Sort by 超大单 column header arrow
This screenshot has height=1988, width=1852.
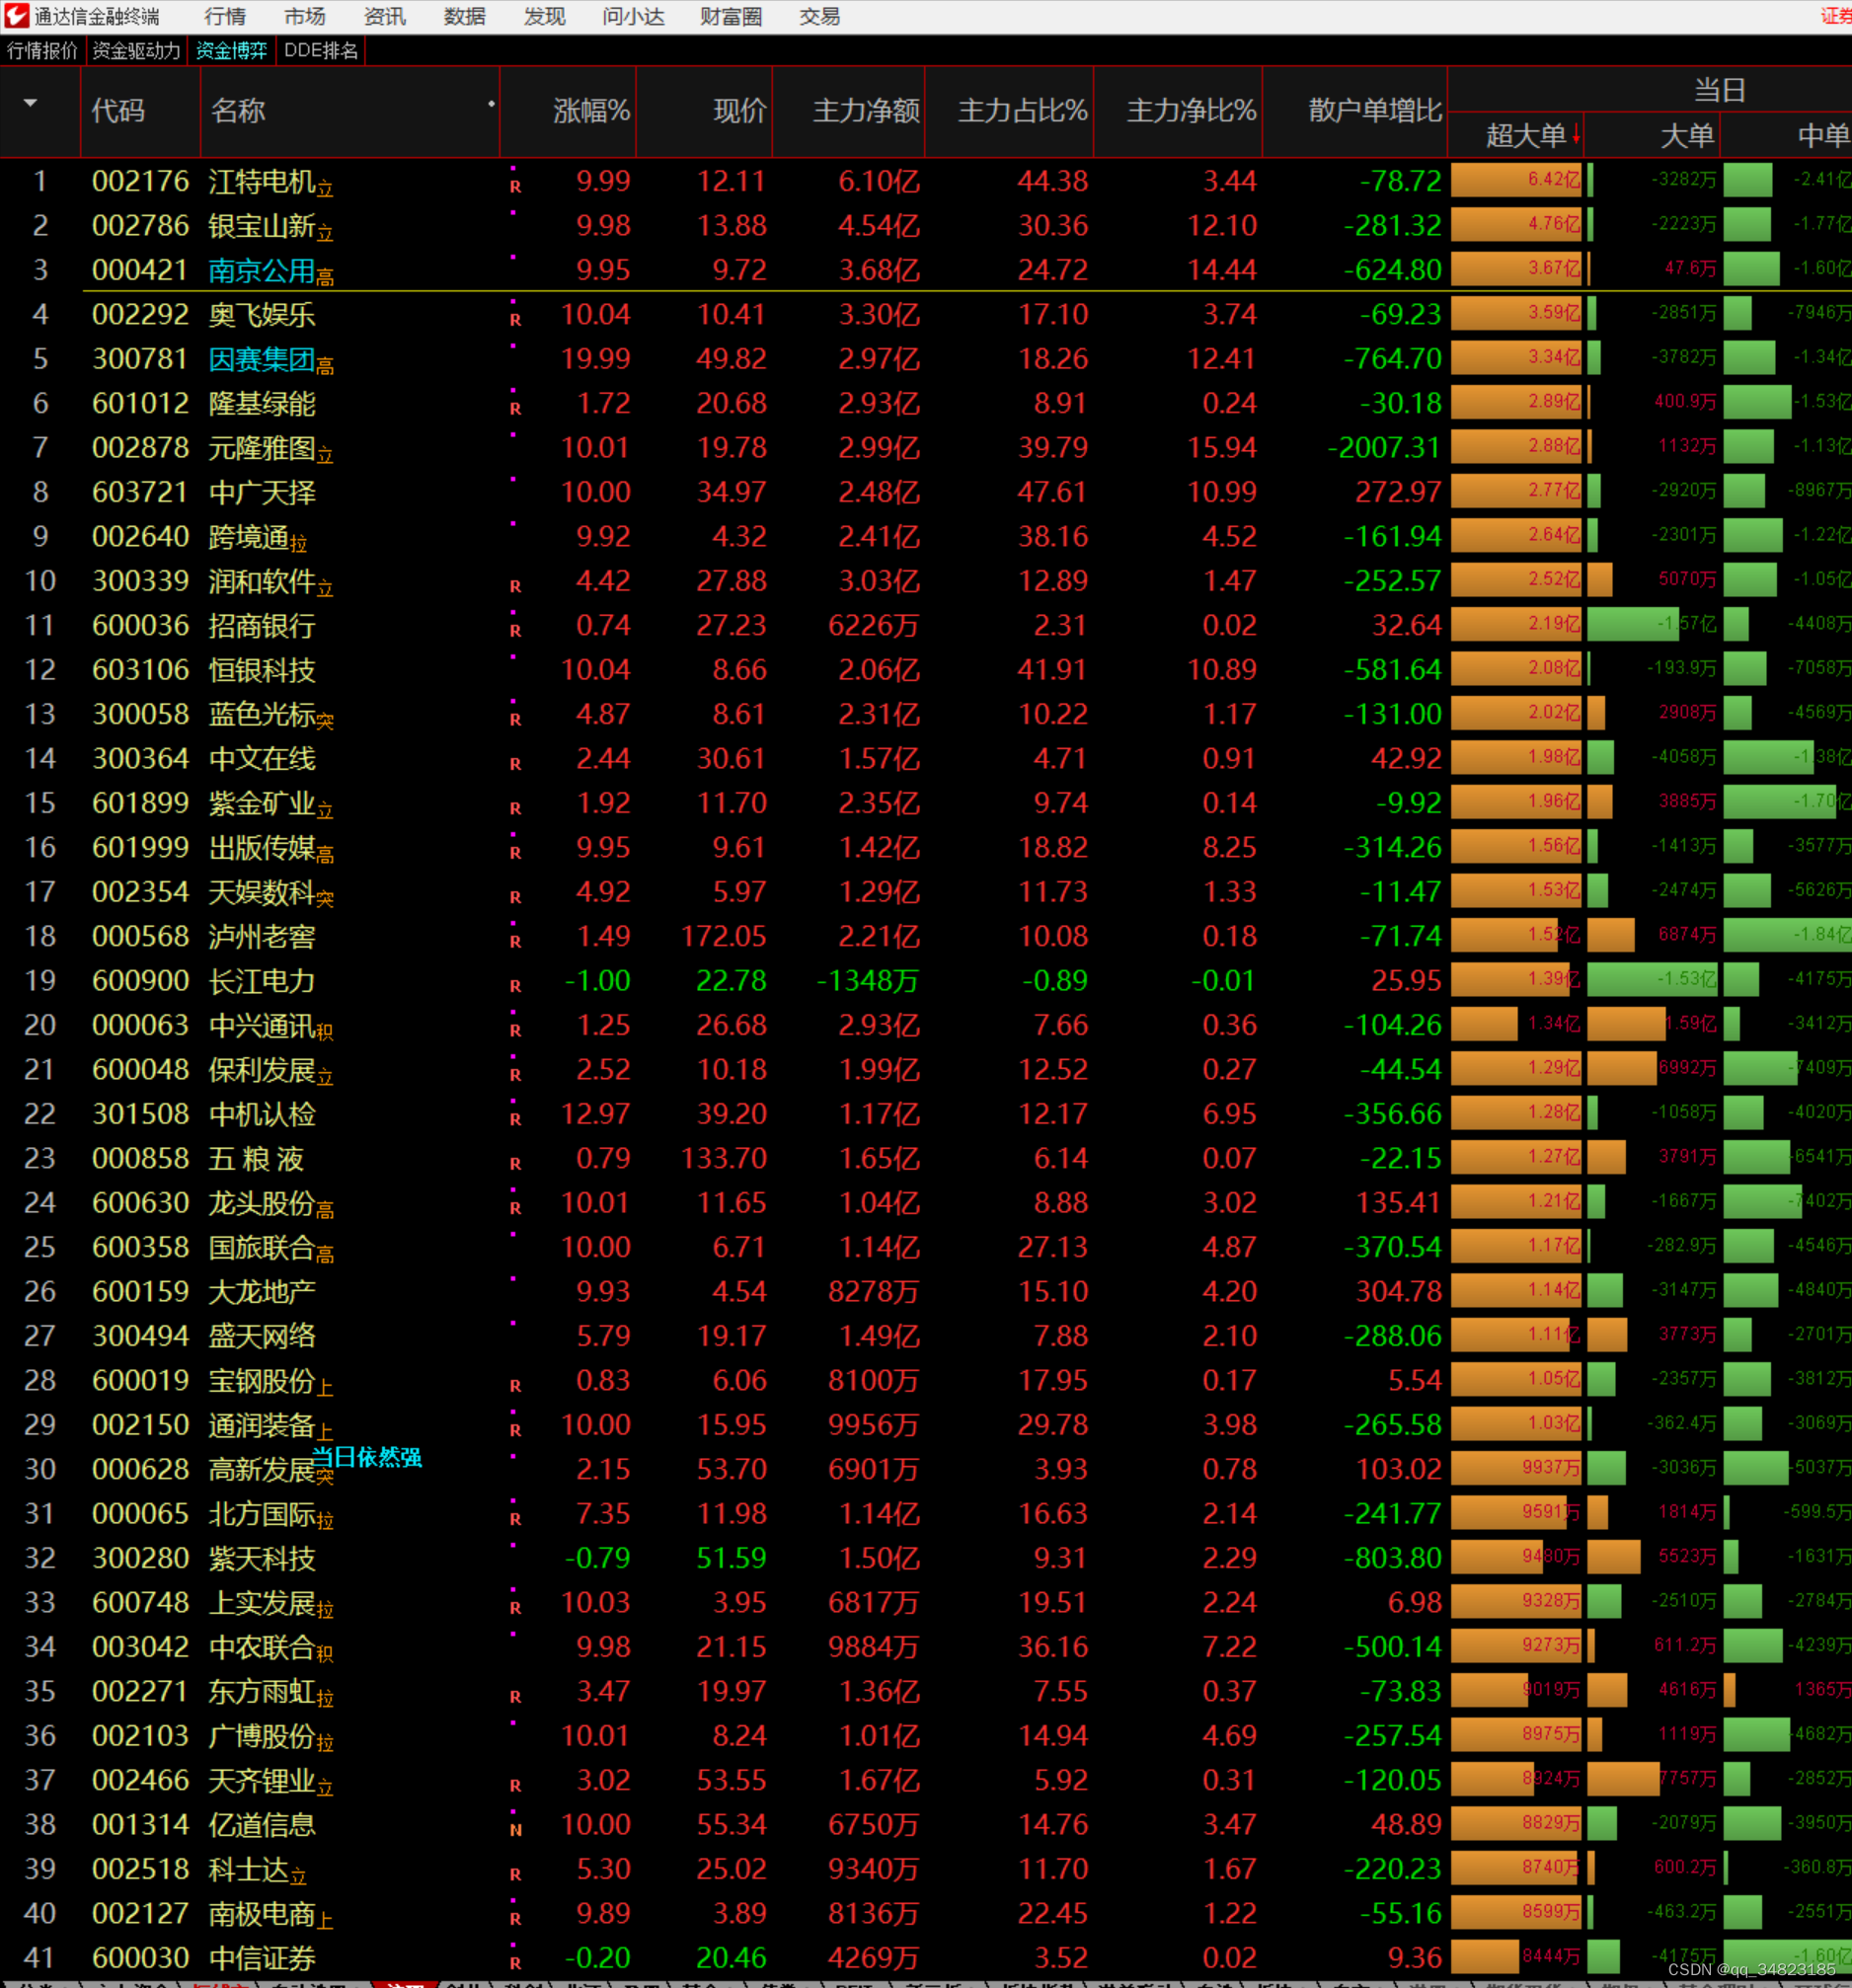click(x=1576, y=134)
